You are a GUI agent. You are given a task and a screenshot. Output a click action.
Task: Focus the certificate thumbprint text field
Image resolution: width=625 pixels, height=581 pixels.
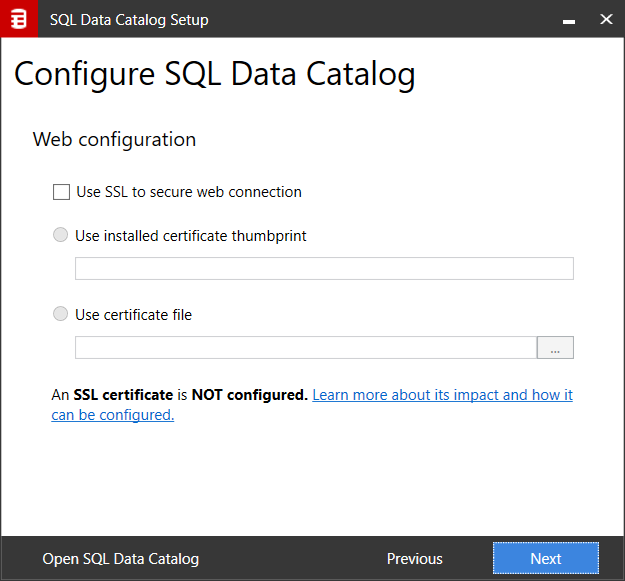click(324, 268)
